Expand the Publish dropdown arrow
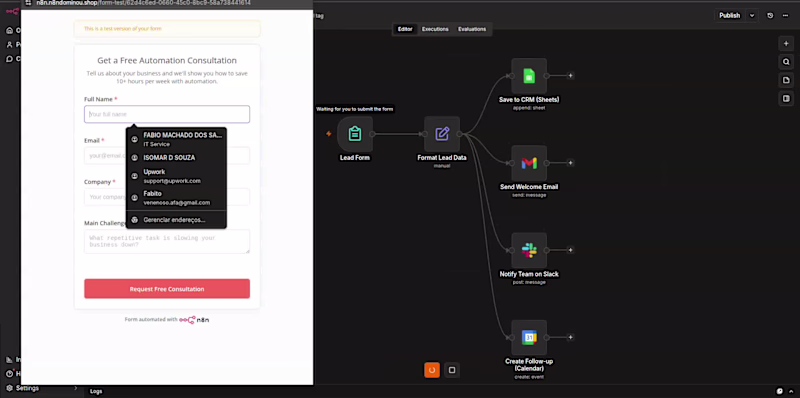 [752, 15]
